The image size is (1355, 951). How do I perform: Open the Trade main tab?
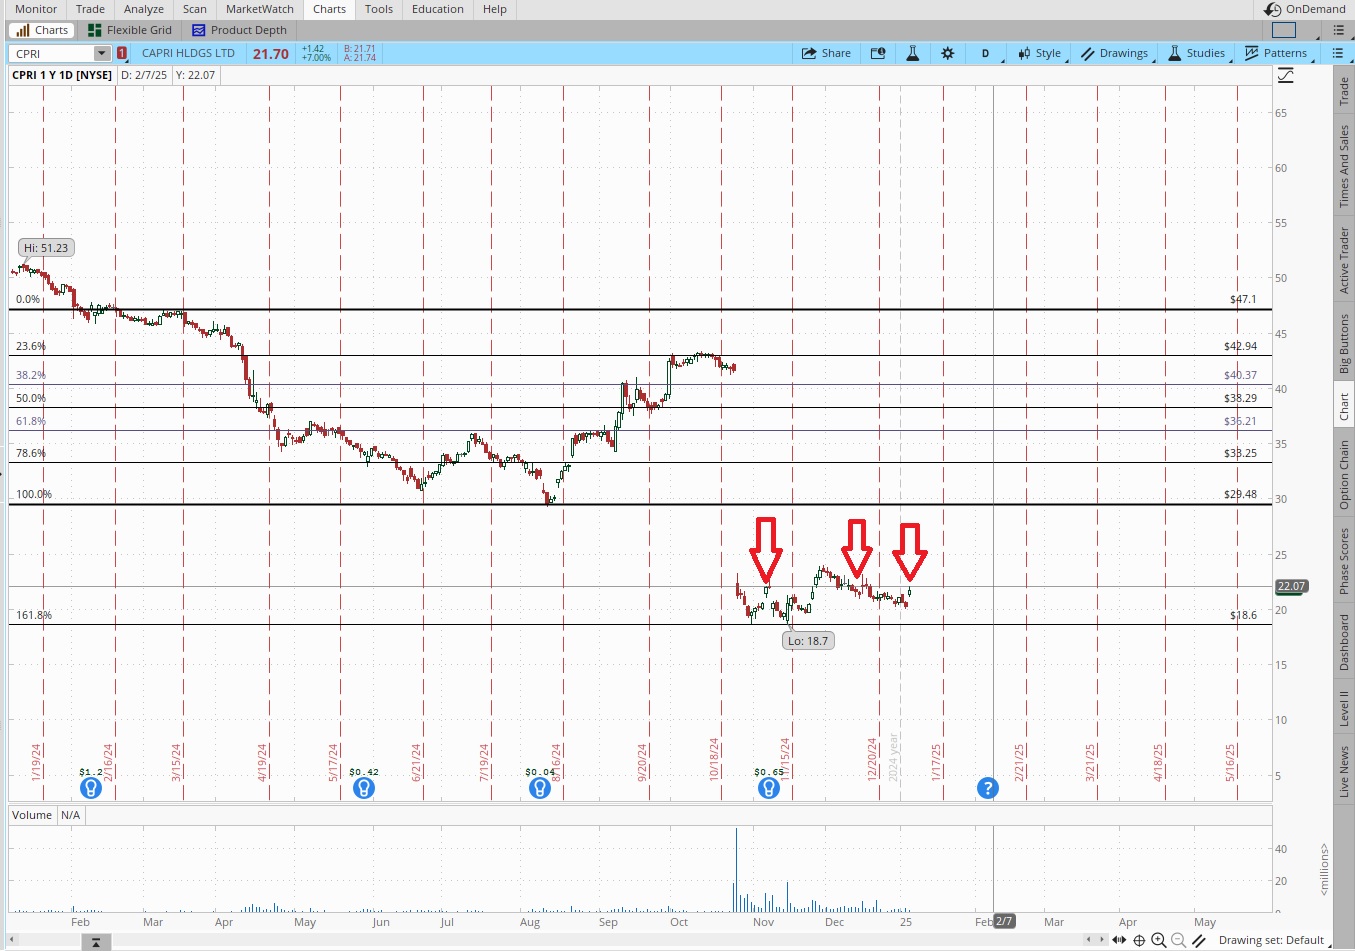90,9
